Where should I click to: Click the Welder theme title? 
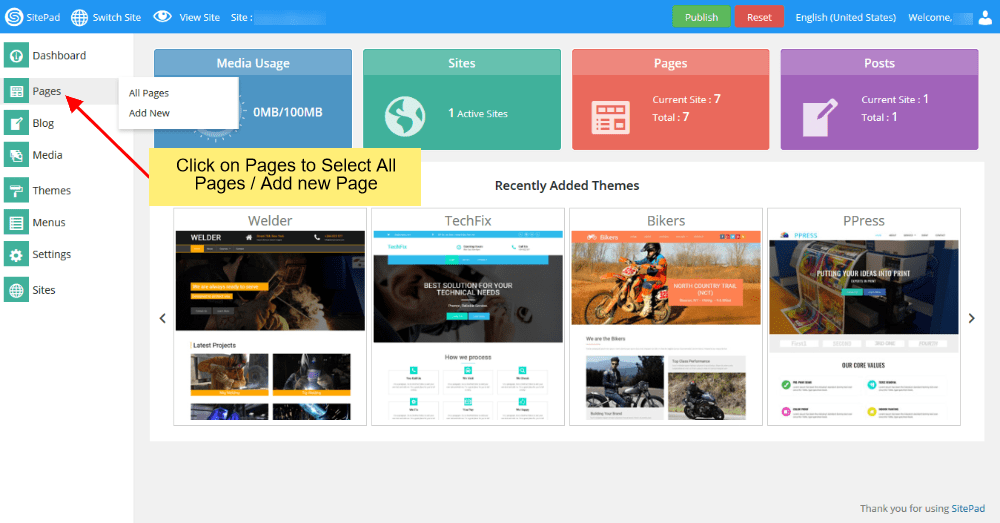[270, 221]
